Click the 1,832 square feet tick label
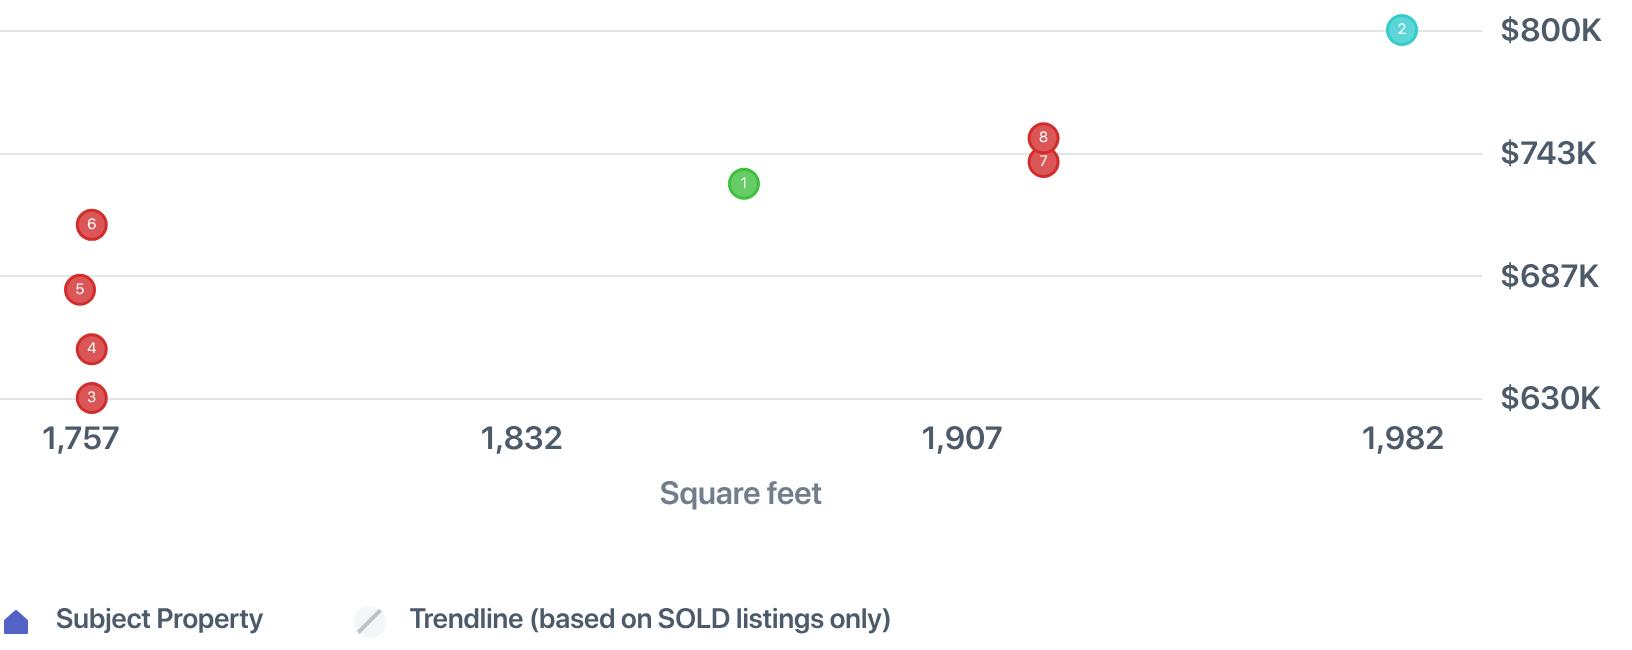 tap(521, 438)
